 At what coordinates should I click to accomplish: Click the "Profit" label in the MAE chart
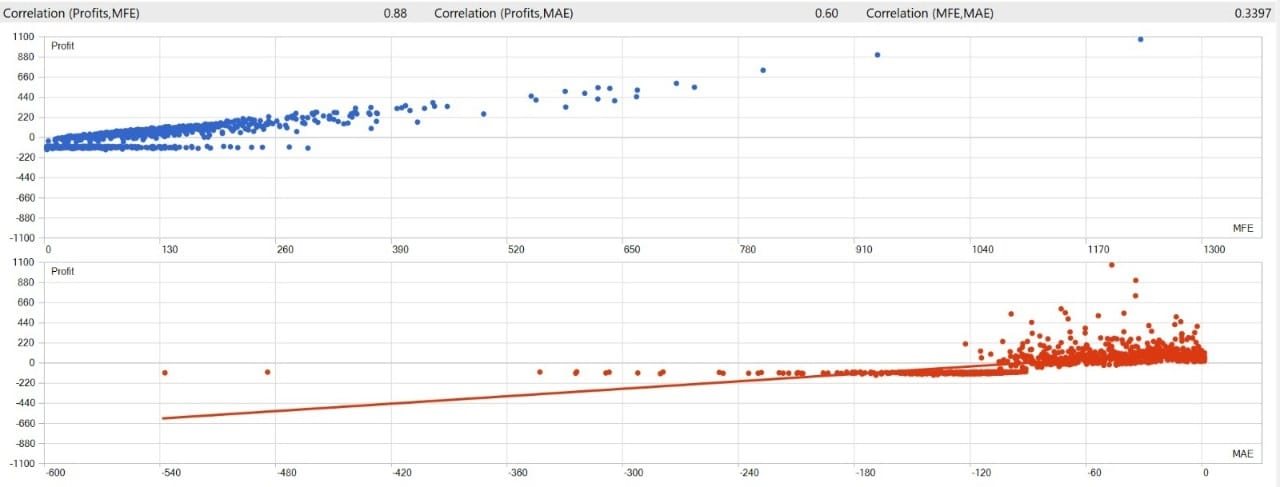click(63, 272)
